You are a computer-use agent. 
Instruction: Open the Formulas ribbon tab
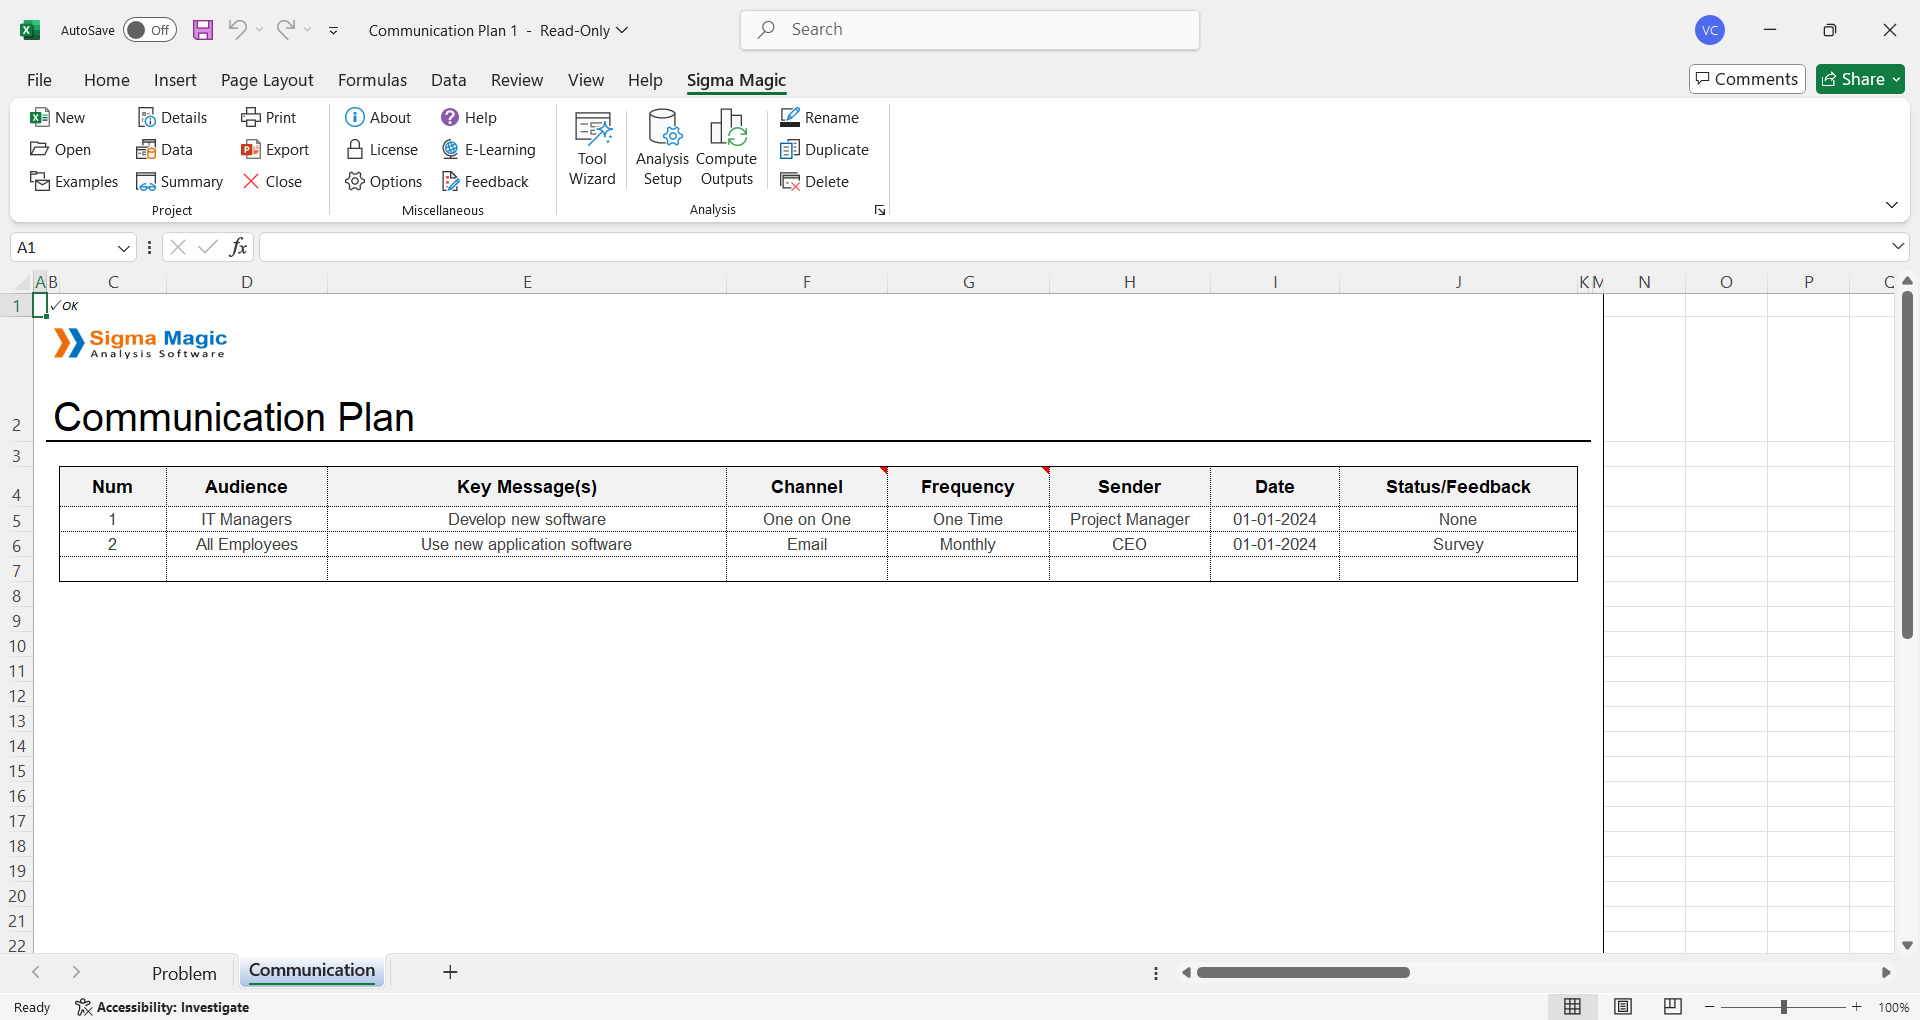[372, 80]
